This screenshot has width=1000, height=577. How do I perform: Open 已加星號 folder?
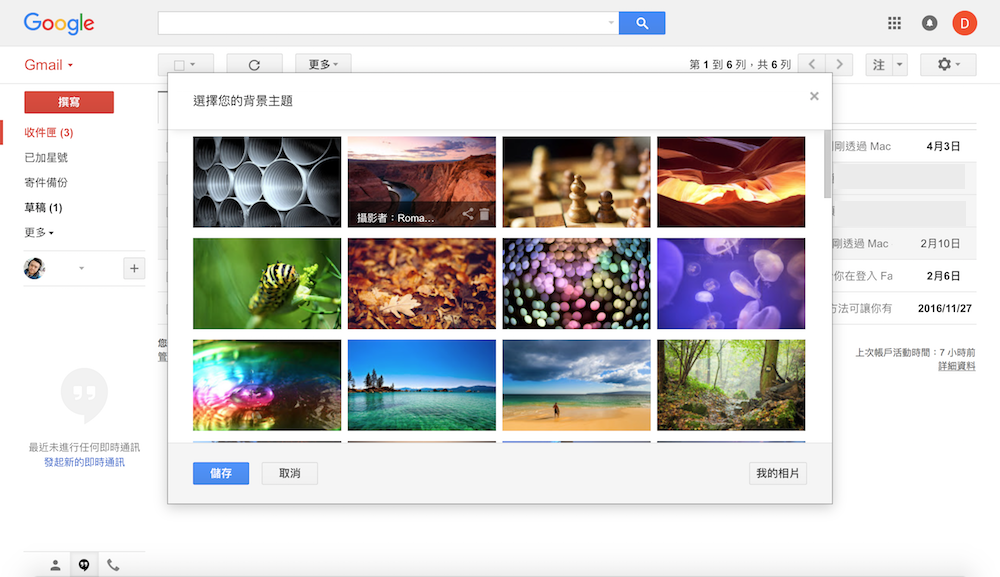(x=46, y=157)
